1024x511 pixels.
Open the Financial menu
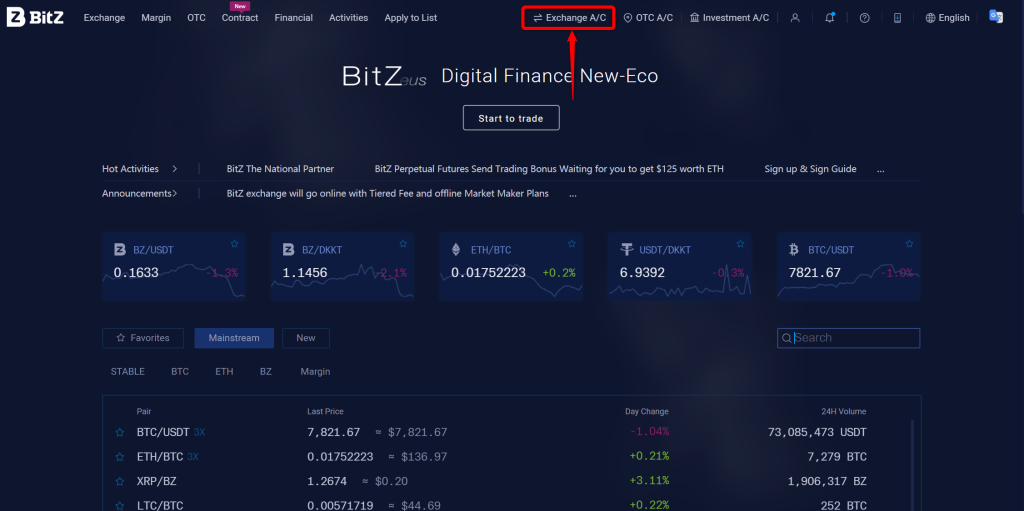tap(293, 18)
